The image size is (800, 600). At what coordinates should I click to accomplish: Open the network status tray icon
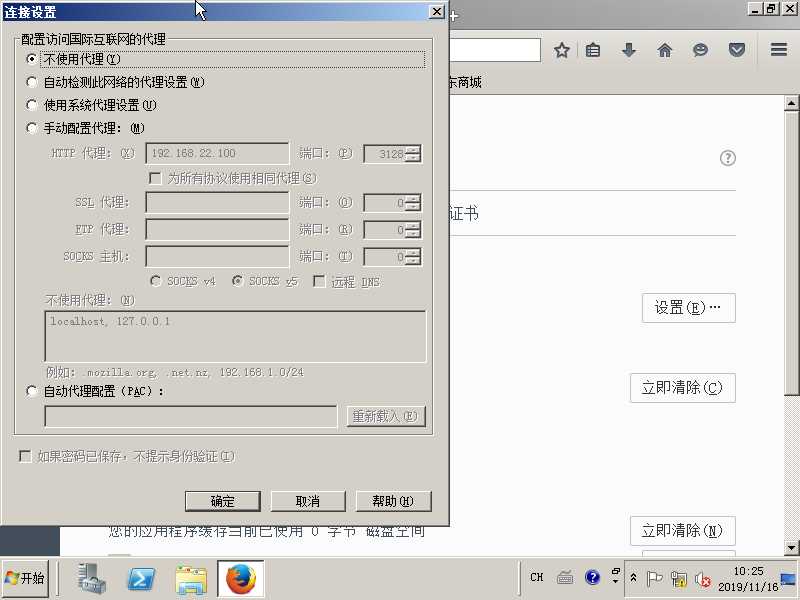pos(679,579)
